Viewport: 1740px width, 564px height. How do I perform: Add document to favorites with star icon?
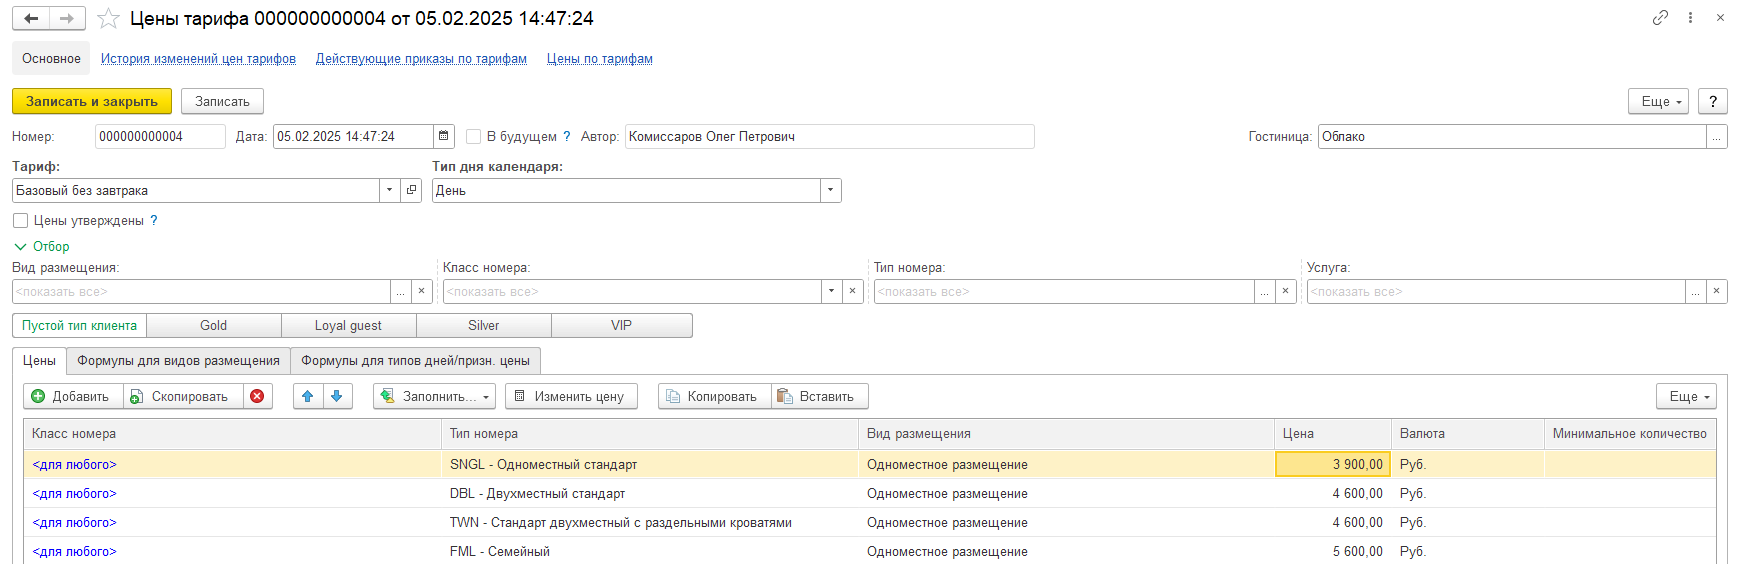point(108,19)
